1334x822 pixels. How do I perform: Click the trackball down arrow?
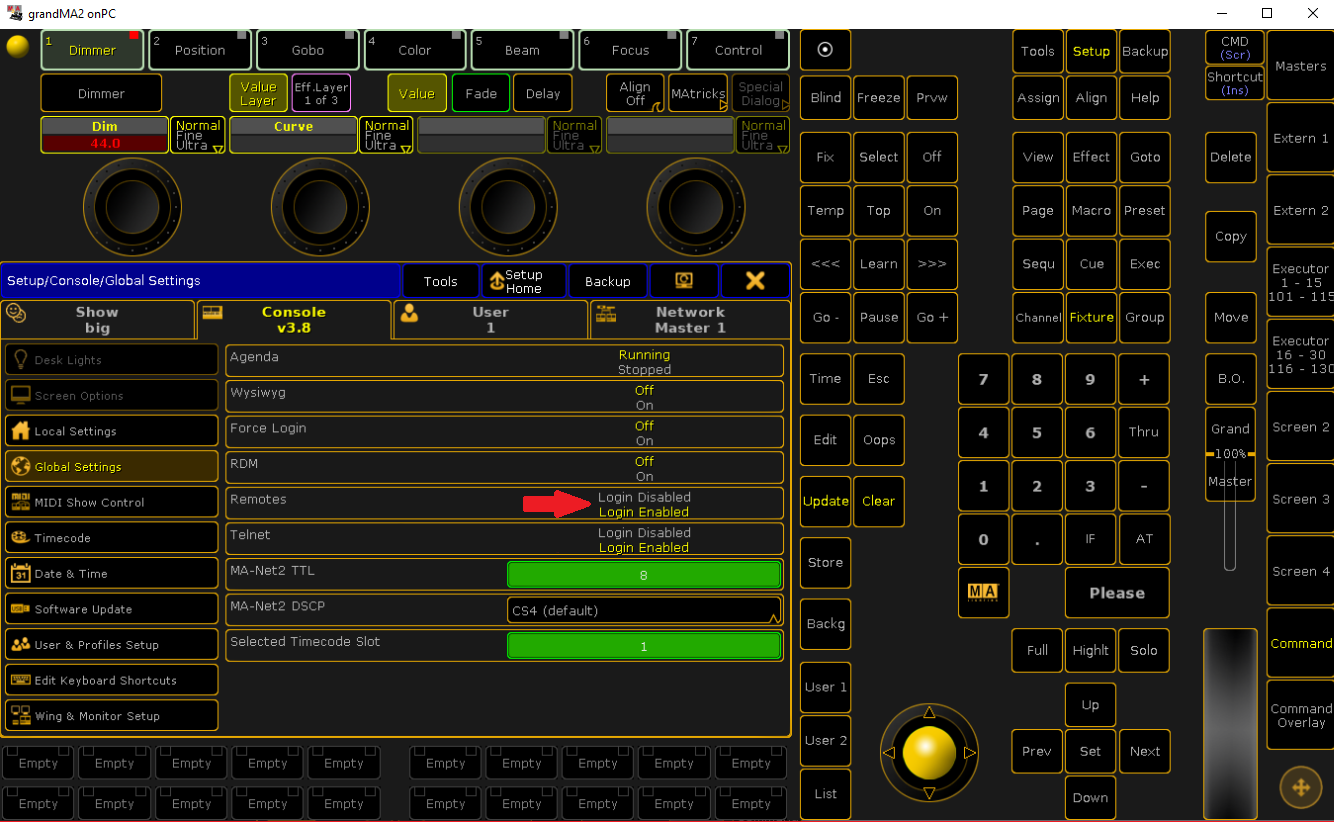pyautogui.click(x=929, y=793)
